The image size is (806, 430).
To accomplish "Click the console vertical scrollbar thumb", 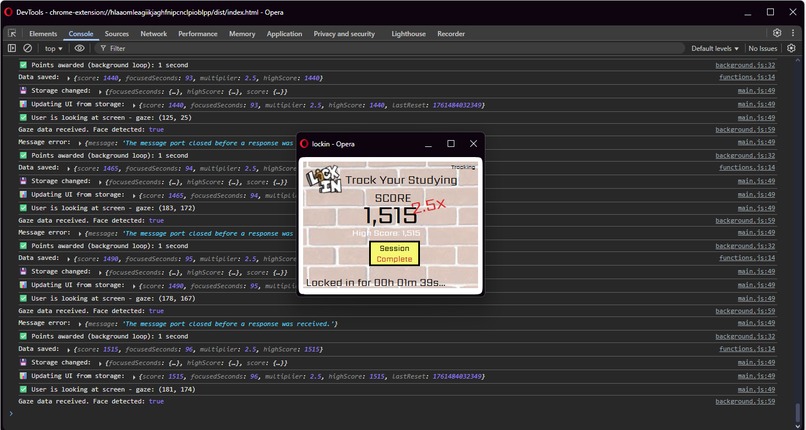I will click(798, 412).
